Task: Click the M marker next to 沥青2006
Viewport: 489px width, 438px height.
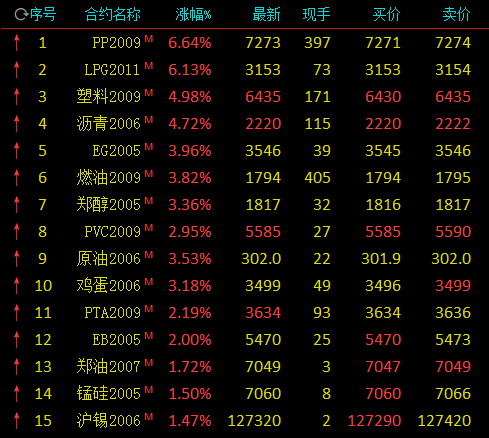Action: click(149, 120)
